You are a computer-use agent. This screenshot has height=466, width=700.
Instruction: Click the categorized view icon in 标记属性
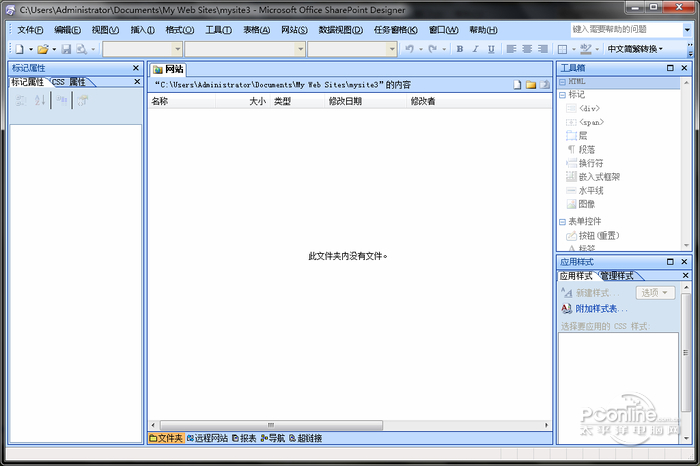21,100
